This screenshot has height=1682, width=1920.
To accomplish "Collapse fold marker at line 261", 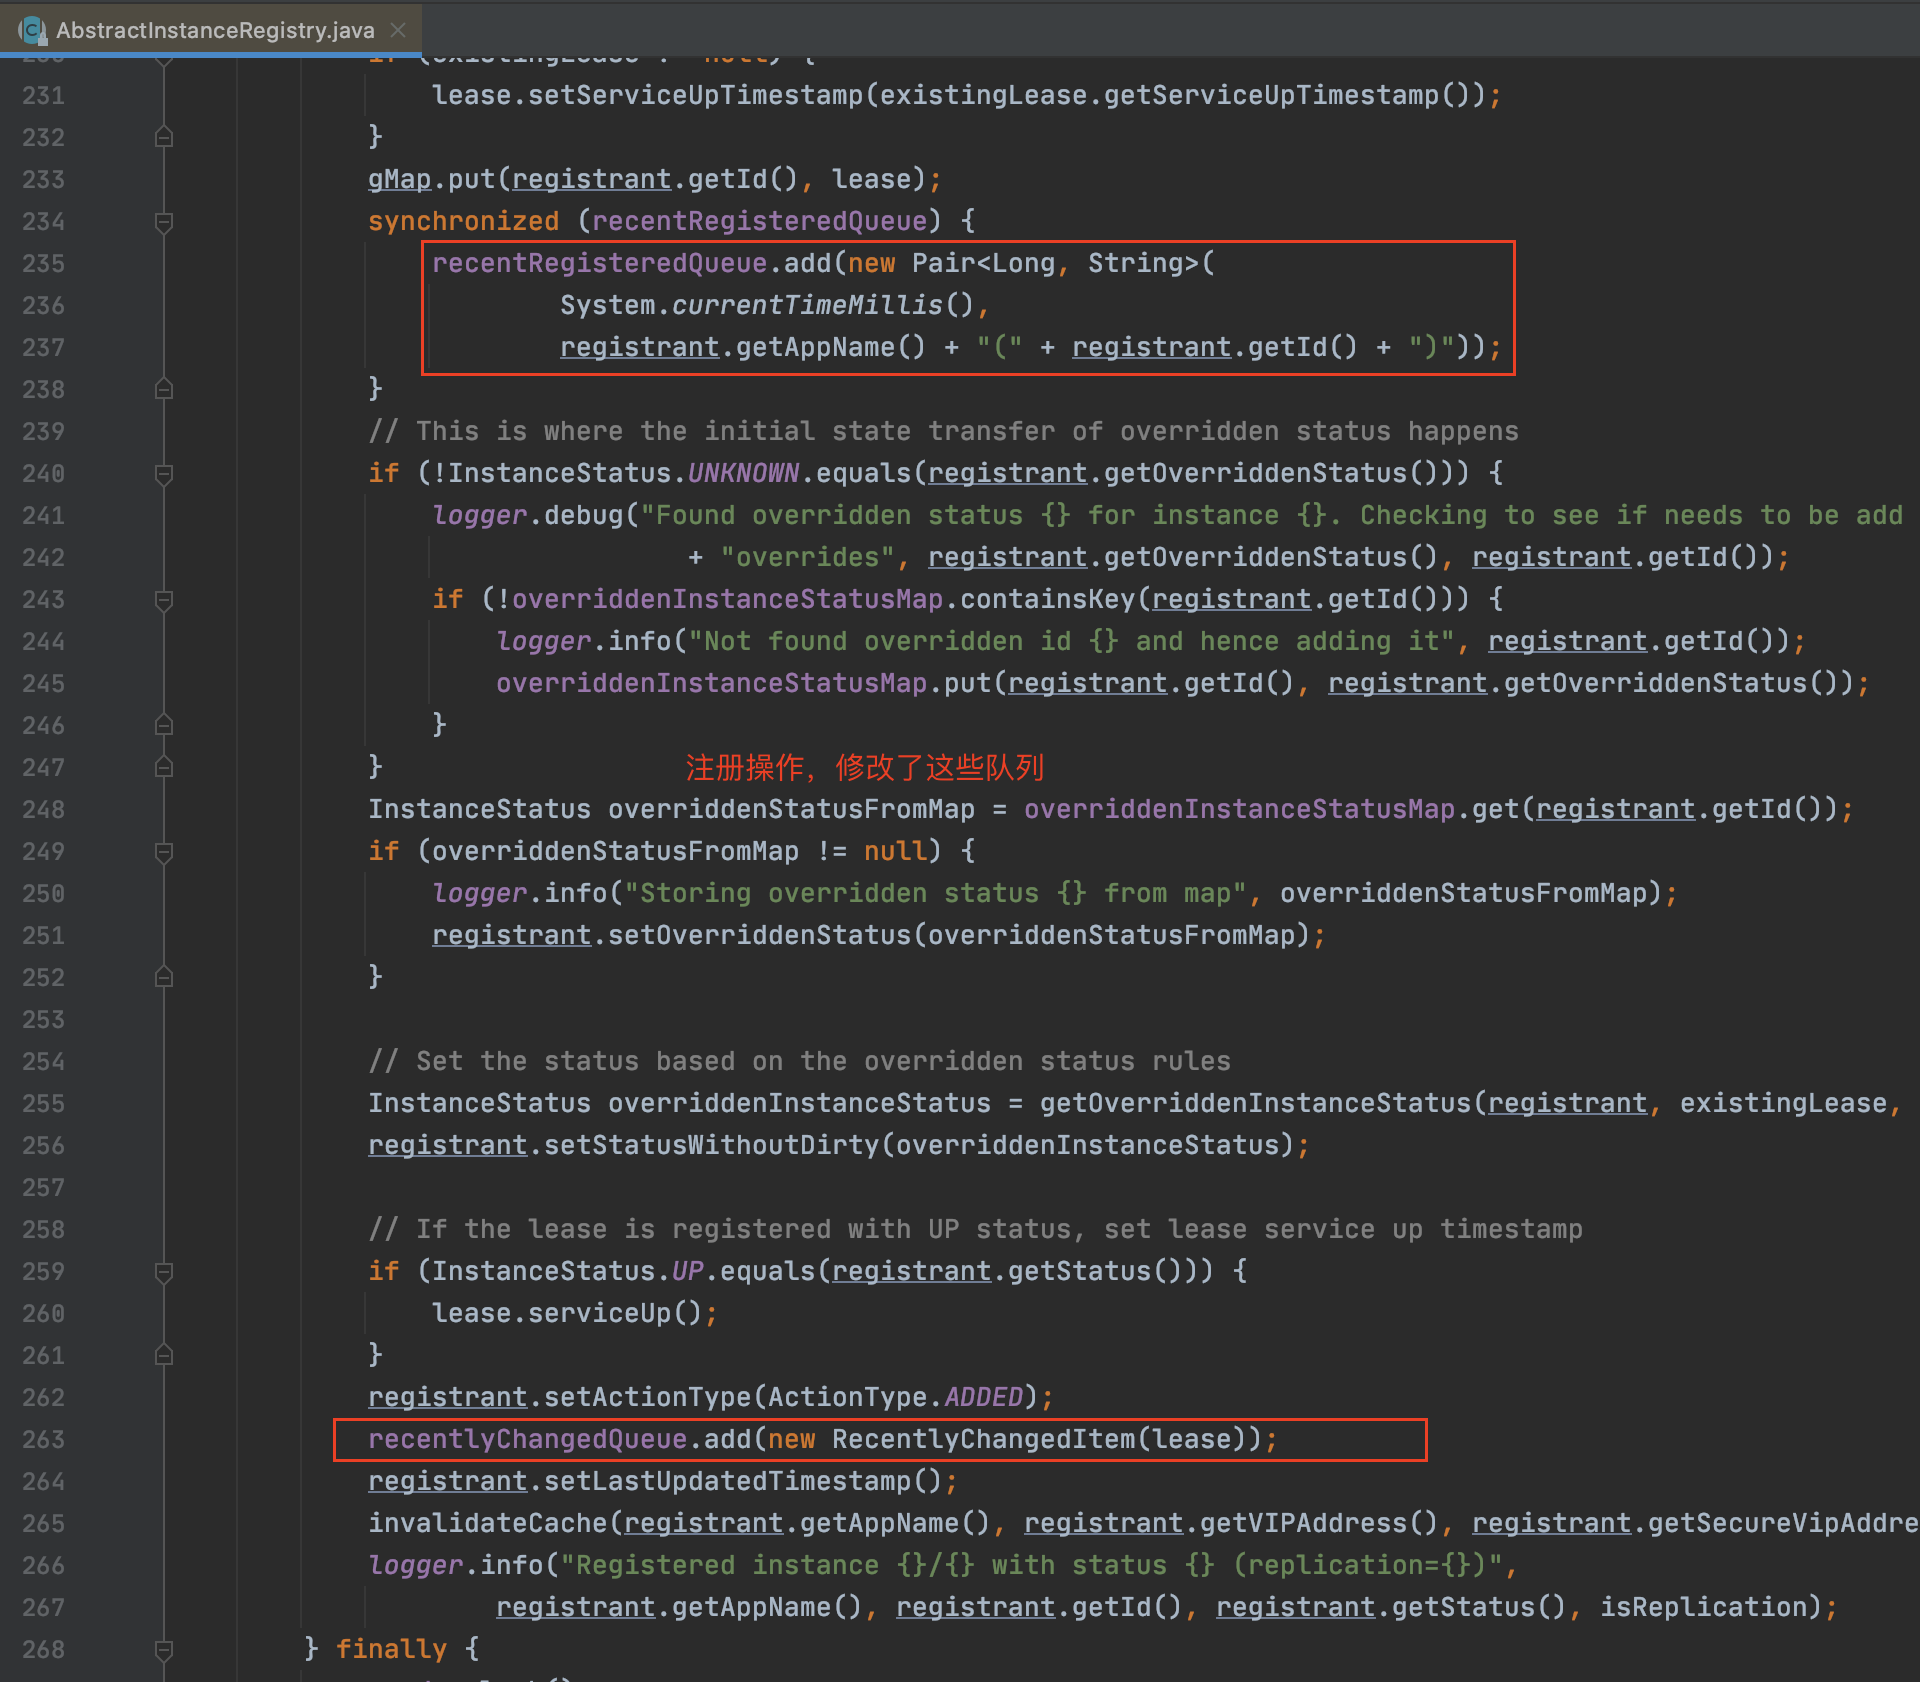I will coord(164,1355).
